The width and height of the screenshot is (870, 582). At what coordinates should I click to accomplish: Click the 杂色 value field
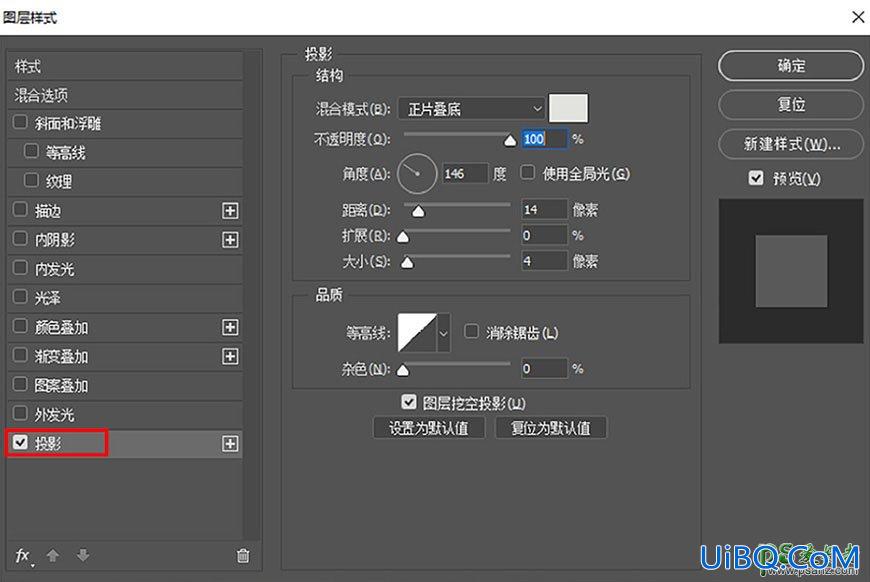click(x=544, y=368)
